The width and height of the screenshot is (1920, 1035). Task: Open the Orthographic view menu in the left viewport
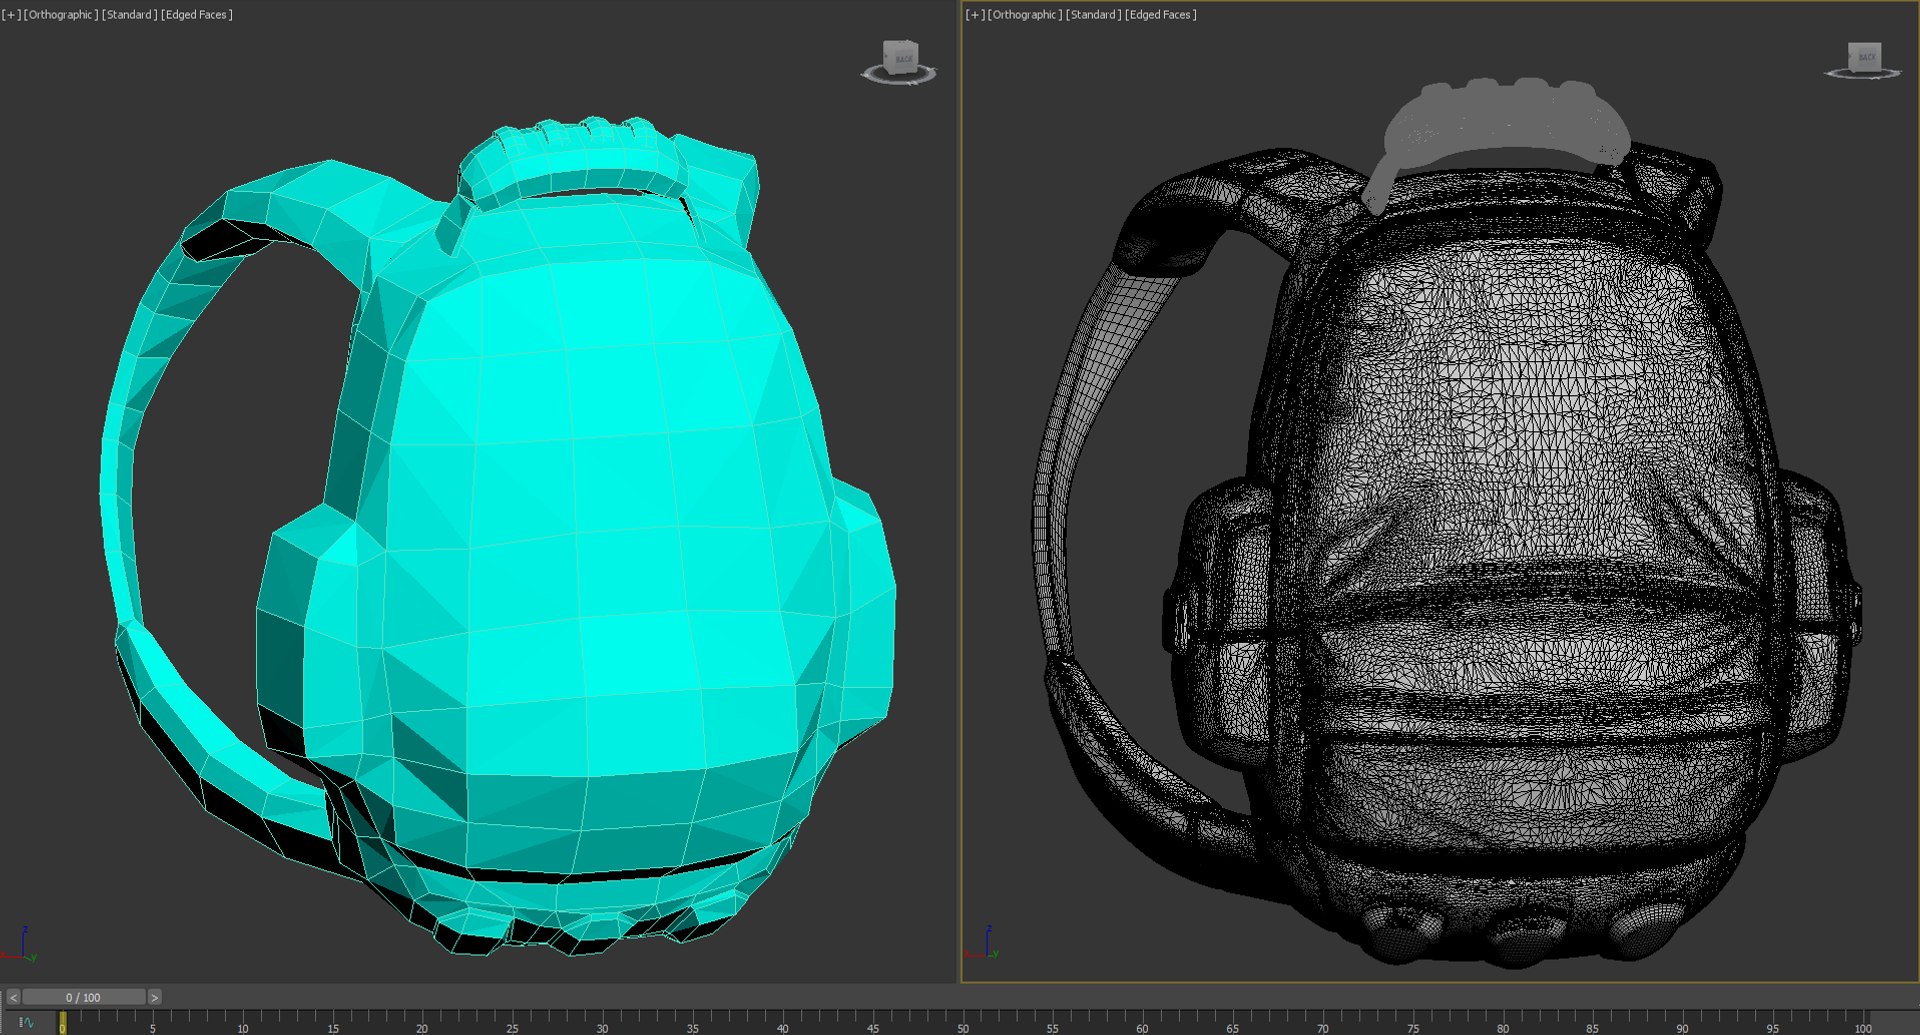tap(60, 15)
